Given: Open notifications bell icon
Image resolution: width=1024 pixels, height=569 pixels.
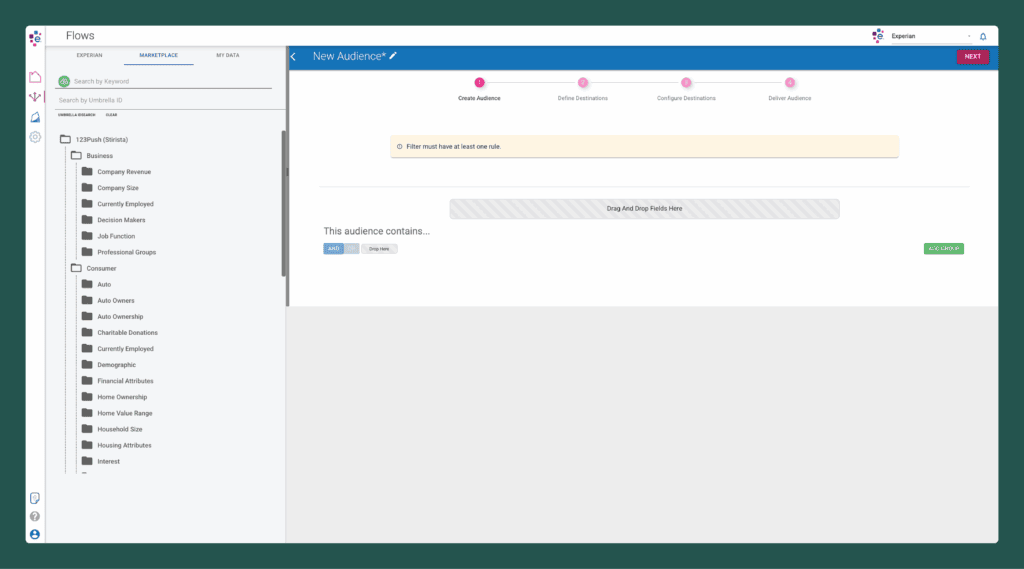Looking at the screenshot, I should 983,37.
